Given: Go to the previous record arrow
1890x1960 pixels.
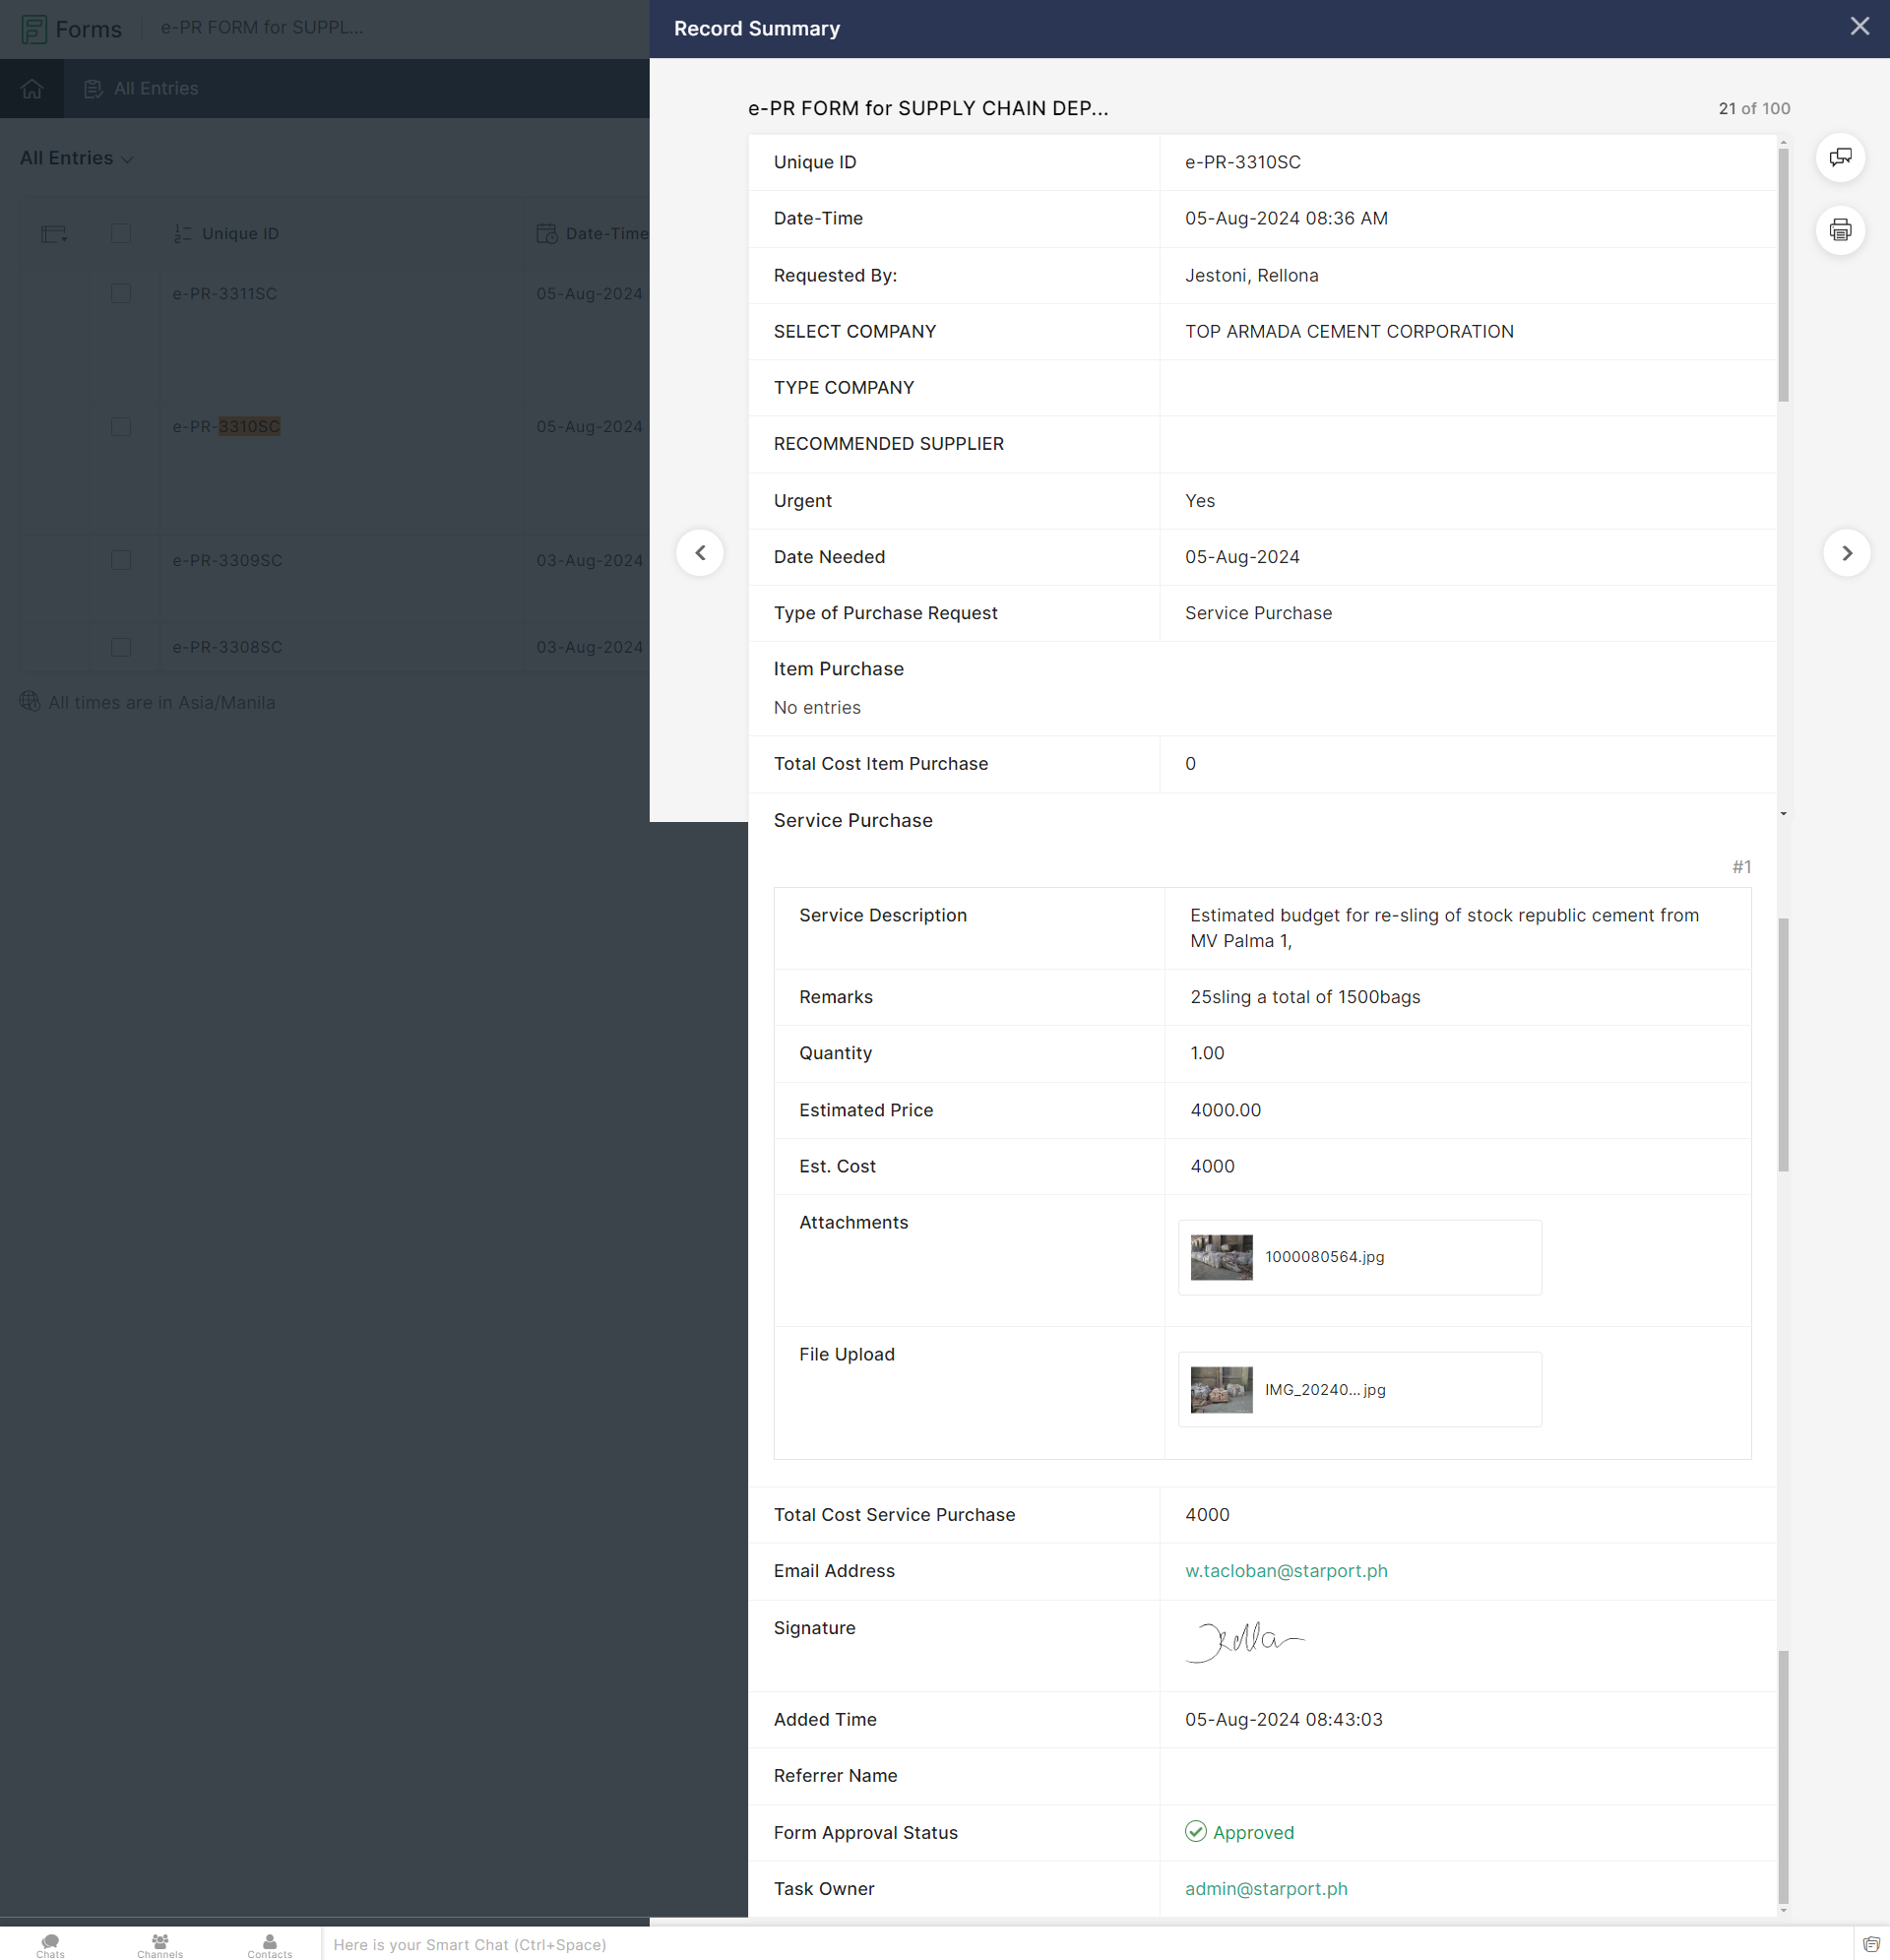Looking at the screenshot, I should pyautogui.click(x=700, y=553).
